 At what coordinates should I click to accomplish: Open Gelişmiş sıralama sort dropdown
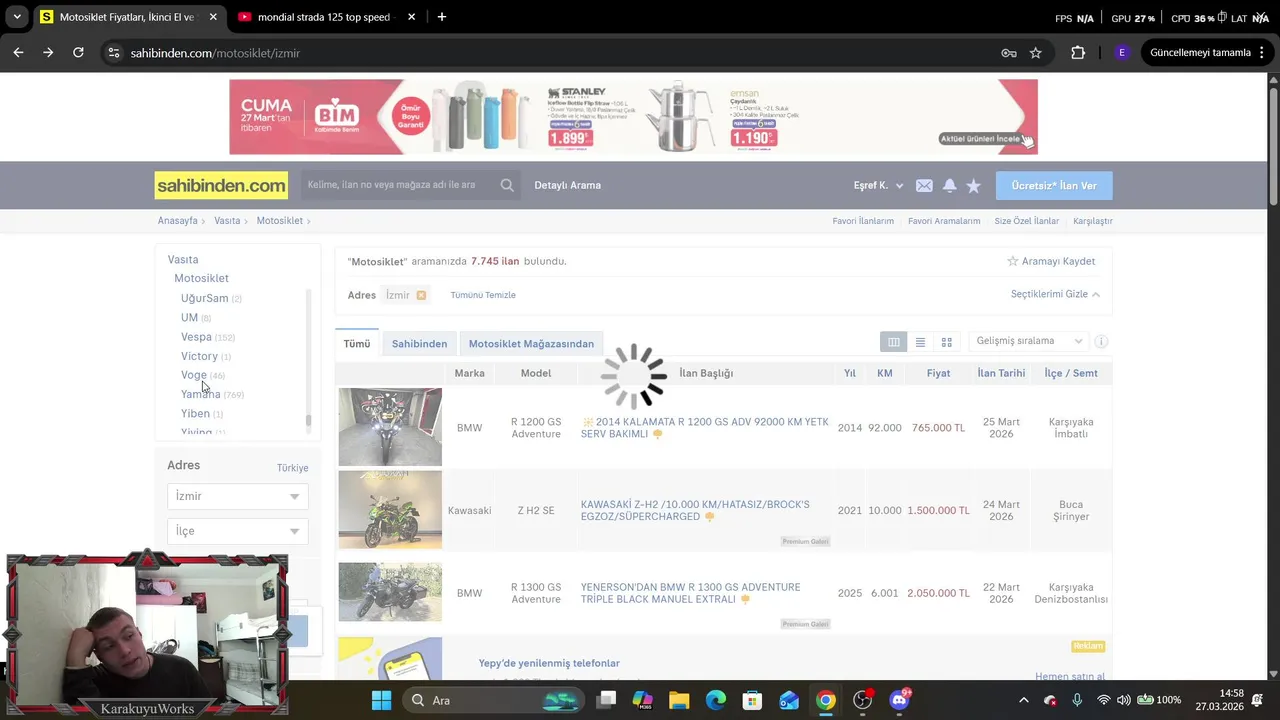[1029, 341]
